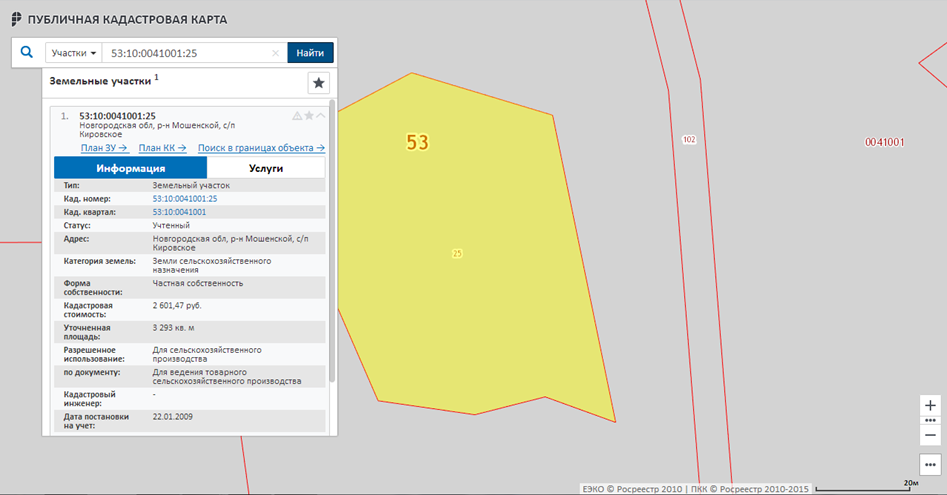Click the 102 parcel label on map

(x=689, y=139)
